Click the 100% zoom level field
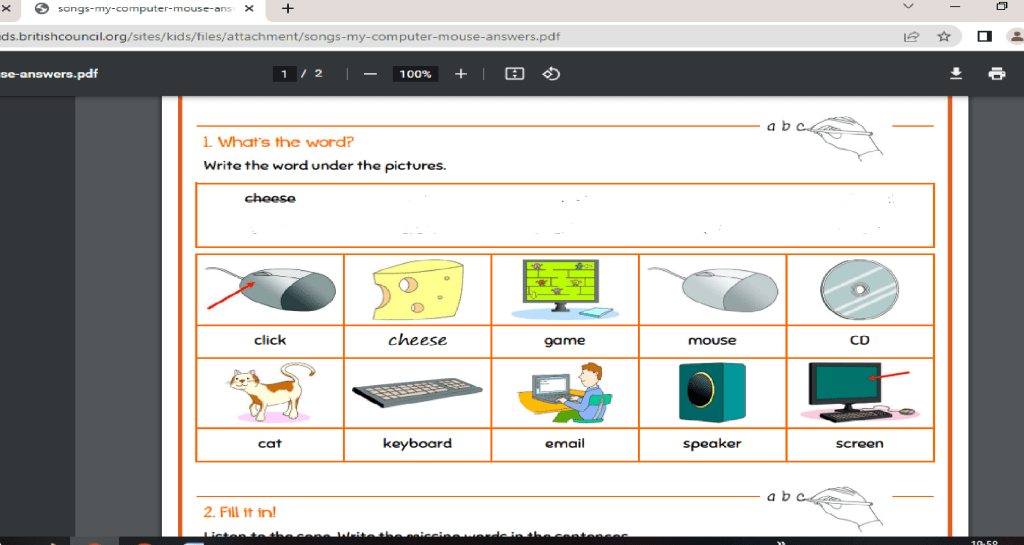Screen dimensions: 1024x545 (415, 74)
